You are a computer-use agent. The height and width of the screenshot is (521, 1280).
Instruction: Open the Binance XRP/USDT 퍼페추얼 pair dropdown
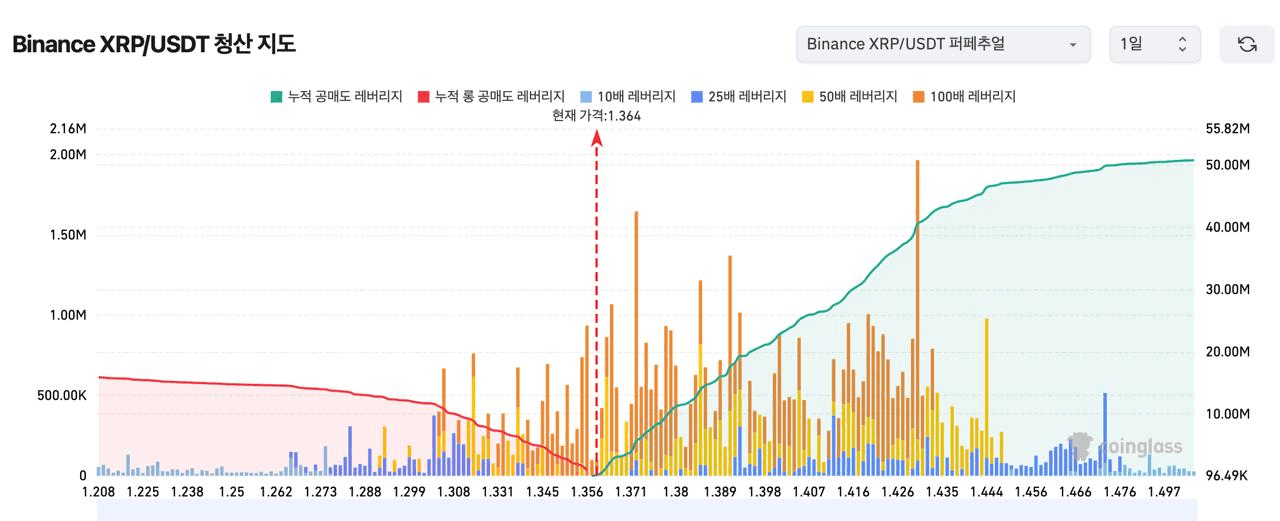tap(943, 44)
